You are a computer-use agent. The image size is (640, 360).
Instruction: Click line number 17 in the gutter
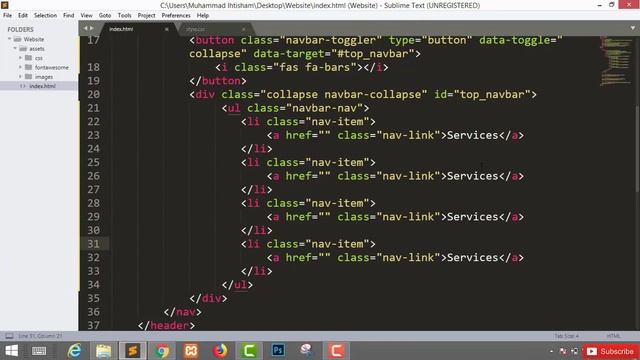pyautogui.click(x=93, y=40)
